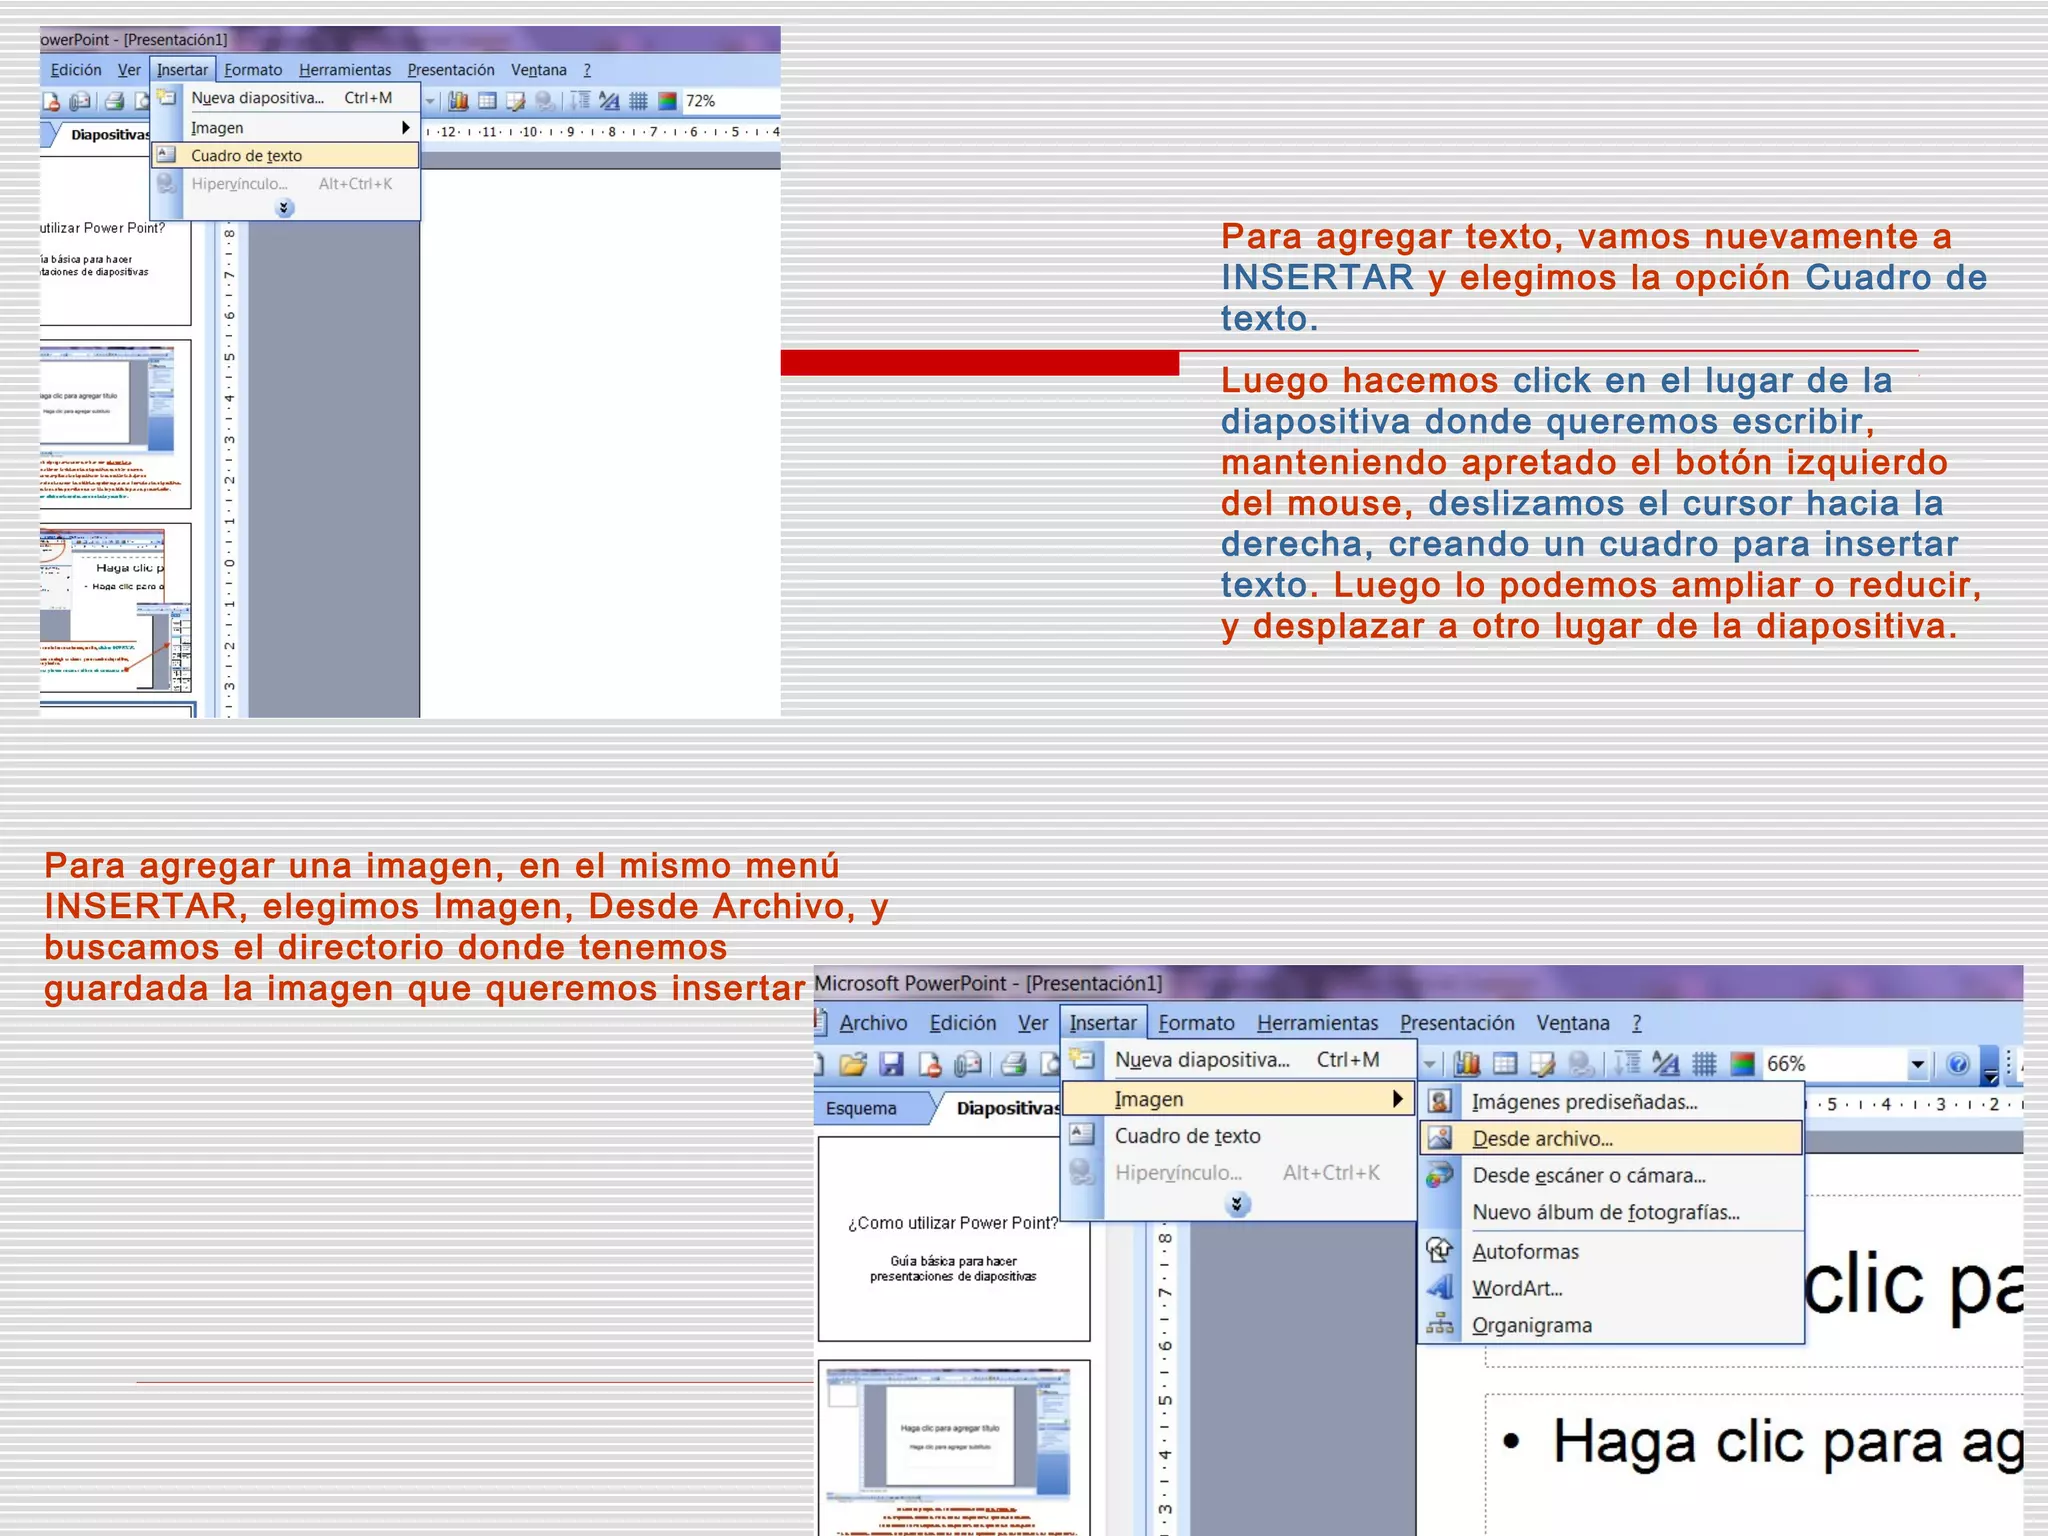Open the ? help menu in lower window

[x=1637, y=1023]
